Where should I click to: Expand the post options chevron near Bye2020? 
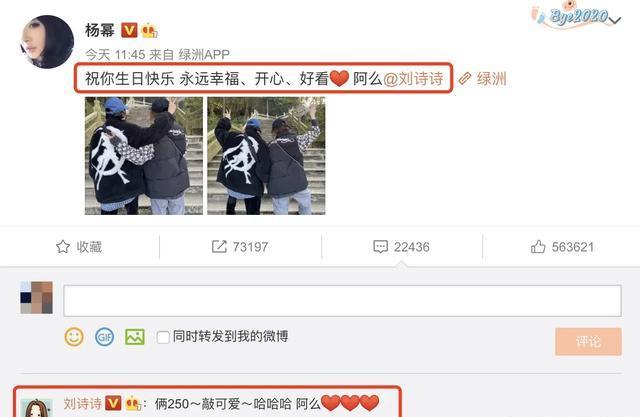(x=616, y=20)
